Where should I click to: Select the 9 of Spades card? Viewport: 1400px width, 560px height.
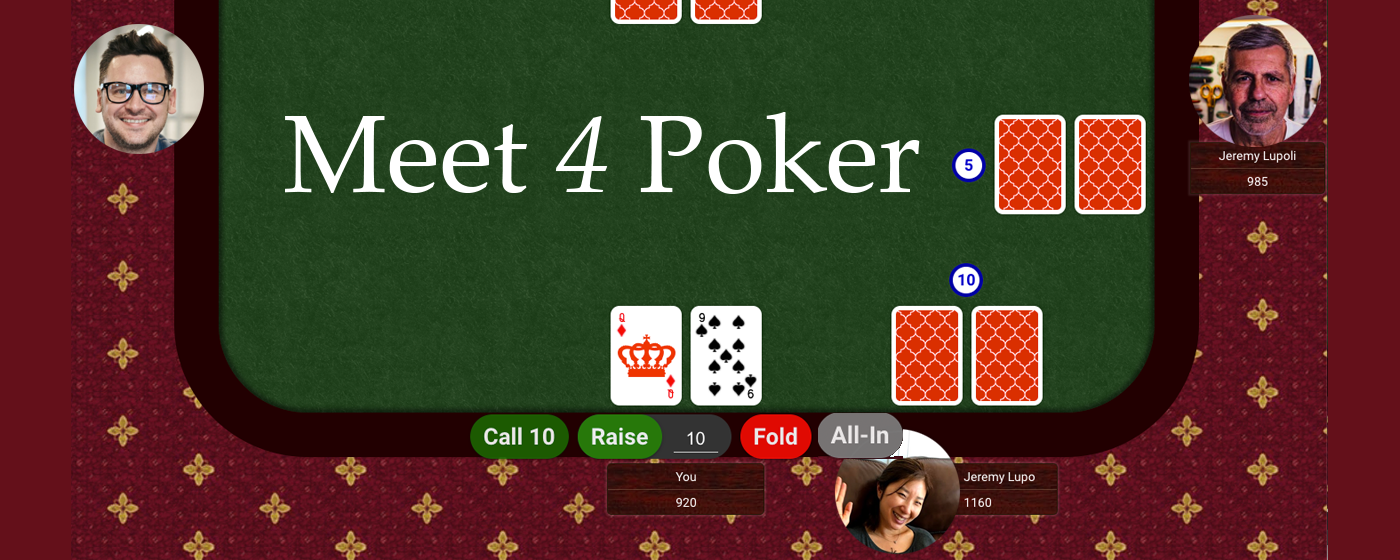click(x=726, y=356)
